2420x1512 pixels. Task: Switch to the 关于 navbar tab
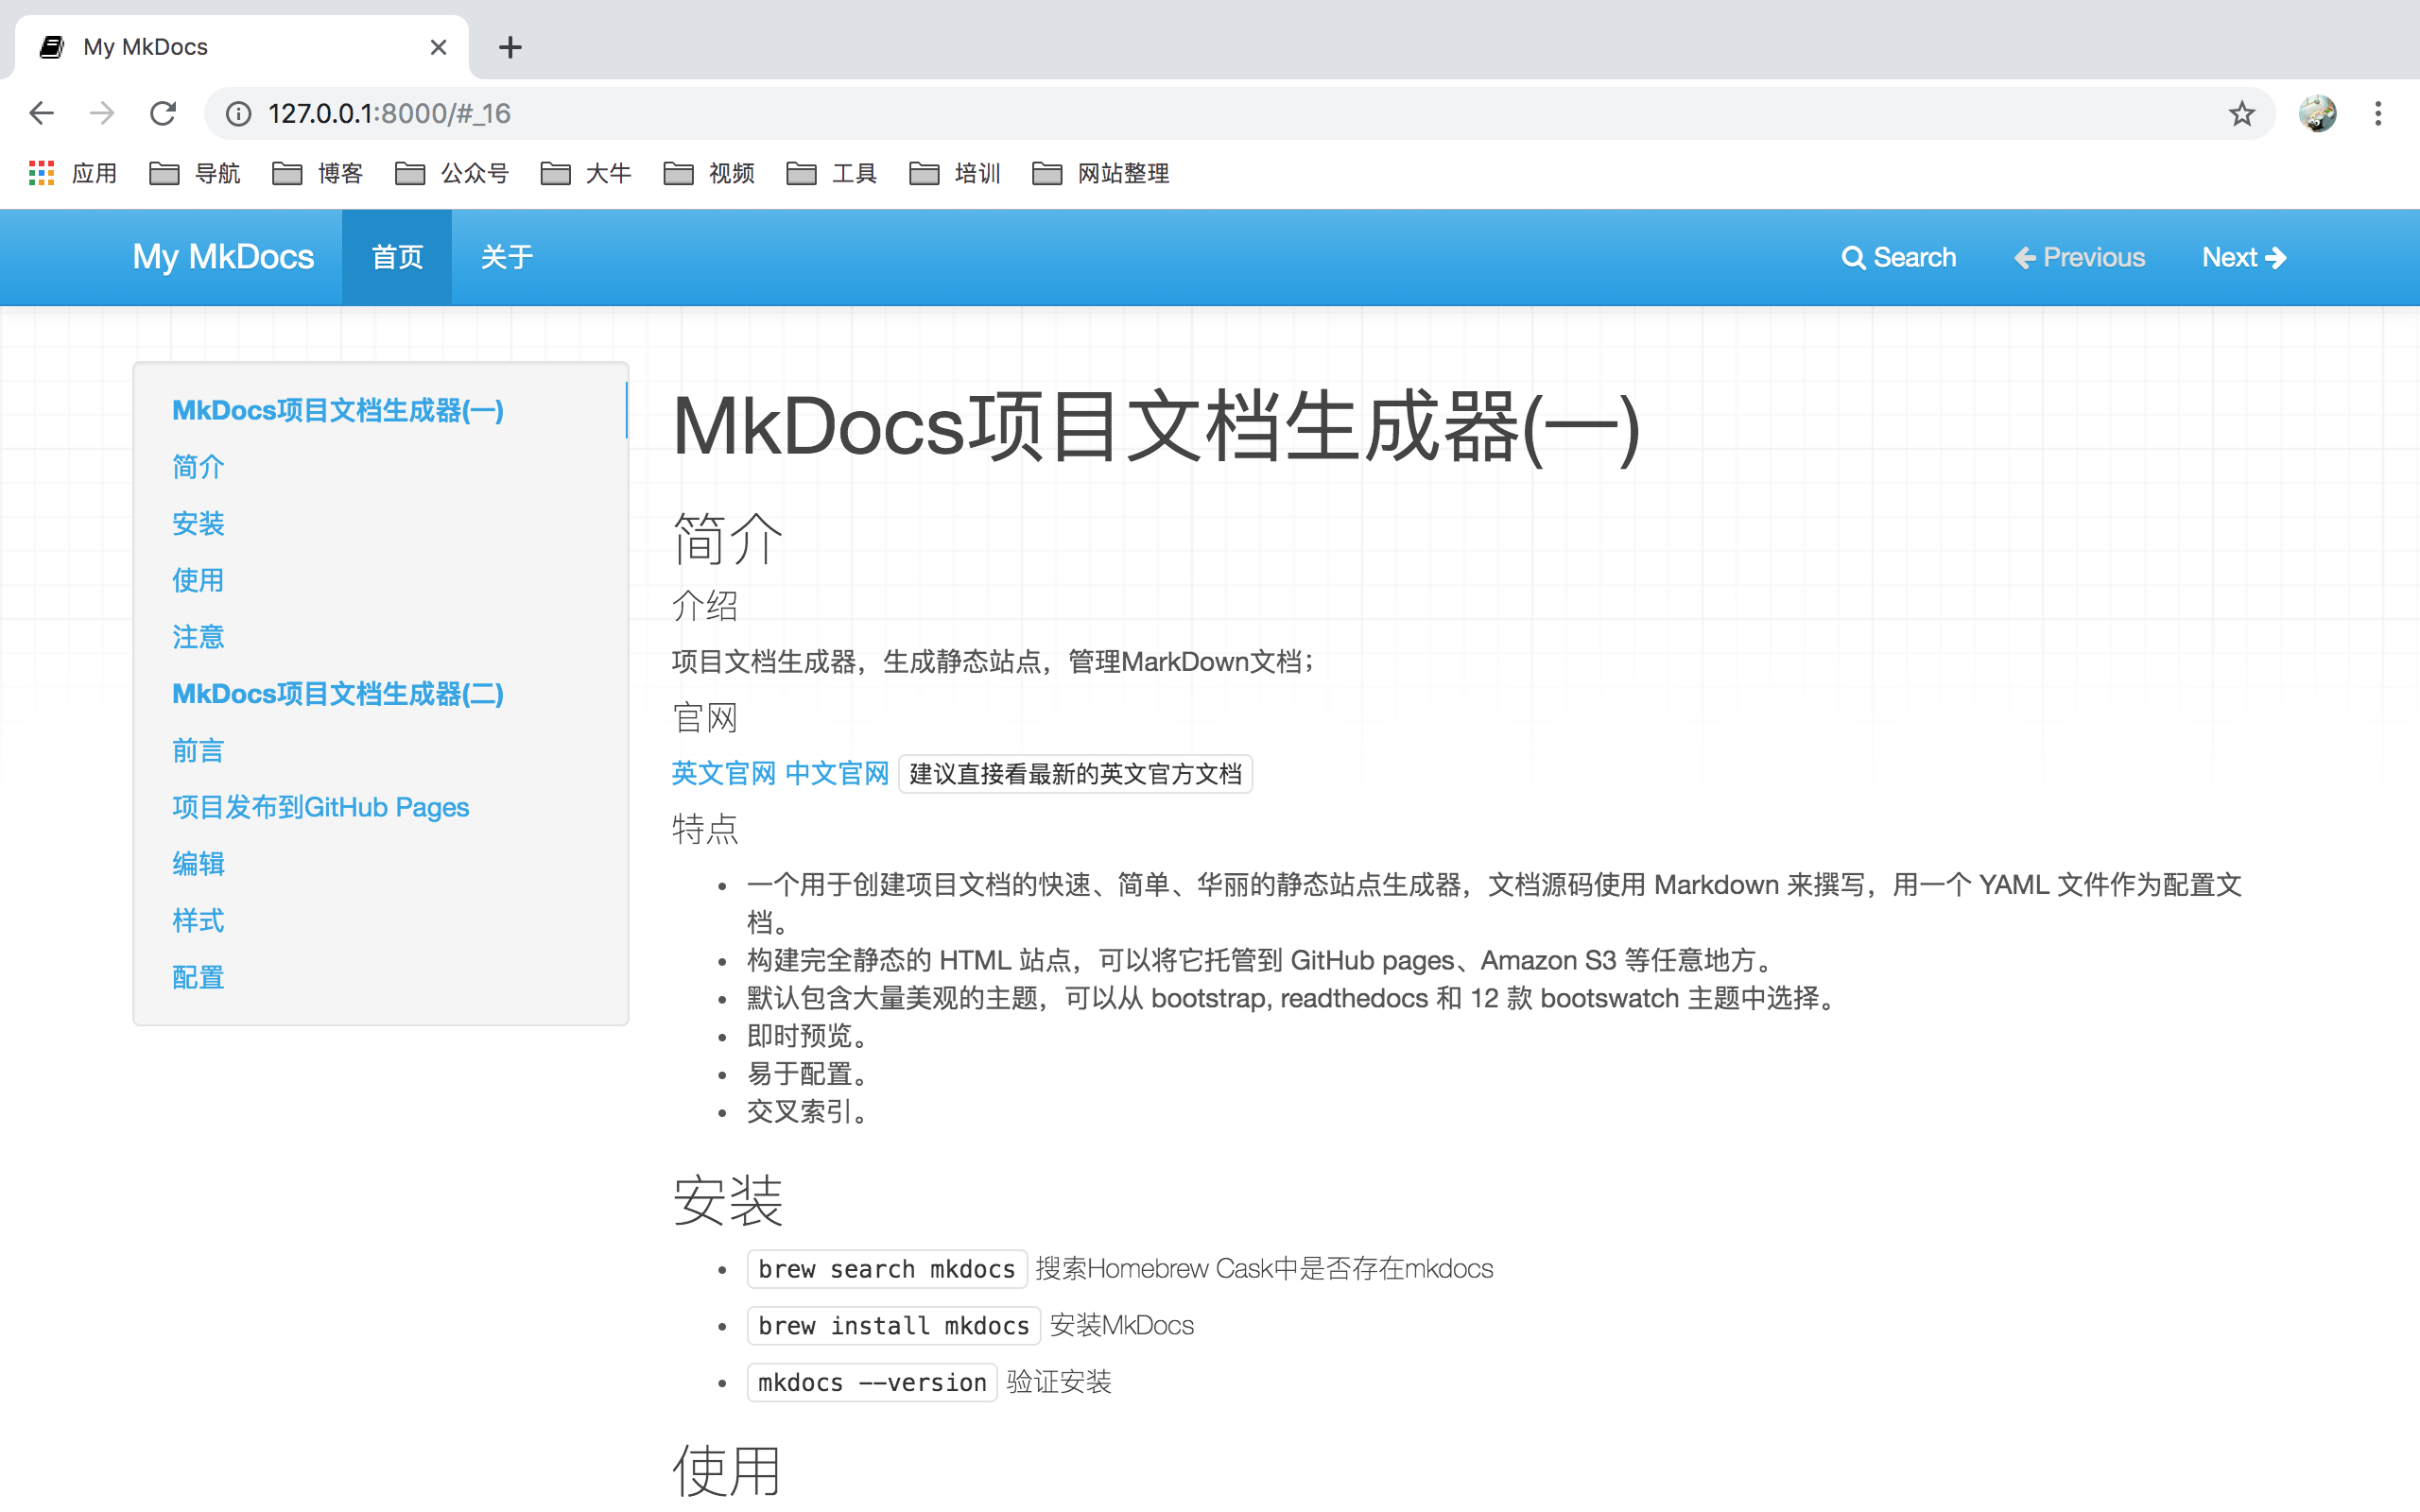point(506,257)
